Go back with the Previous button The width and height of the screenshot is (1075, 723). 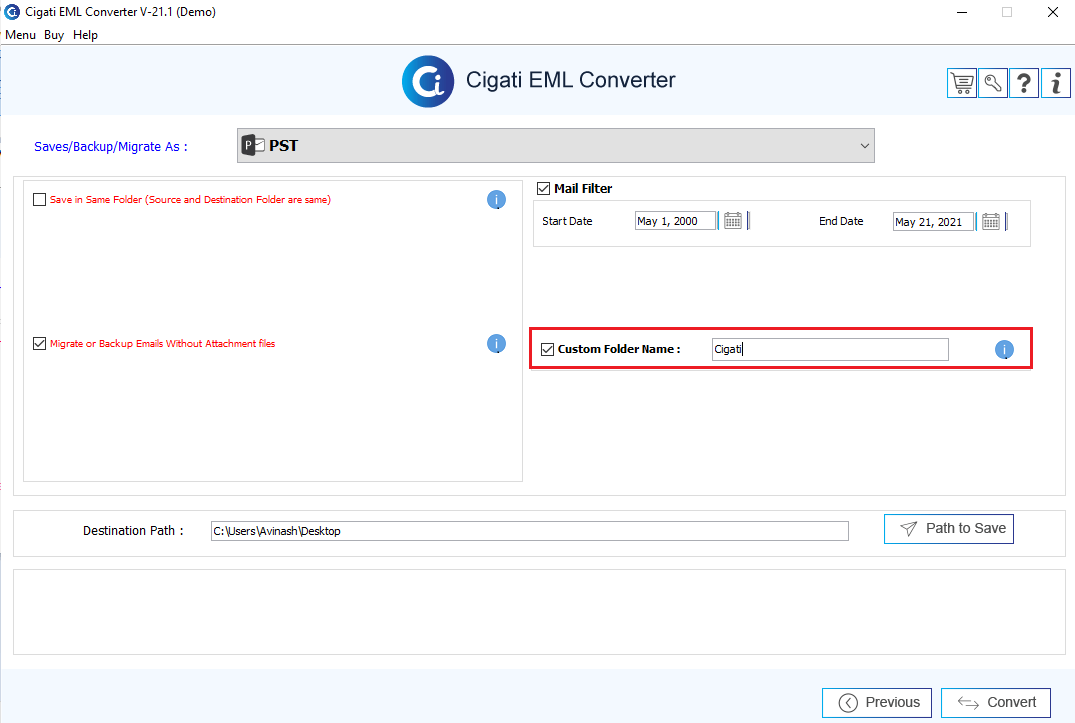(x=877, y=702)
